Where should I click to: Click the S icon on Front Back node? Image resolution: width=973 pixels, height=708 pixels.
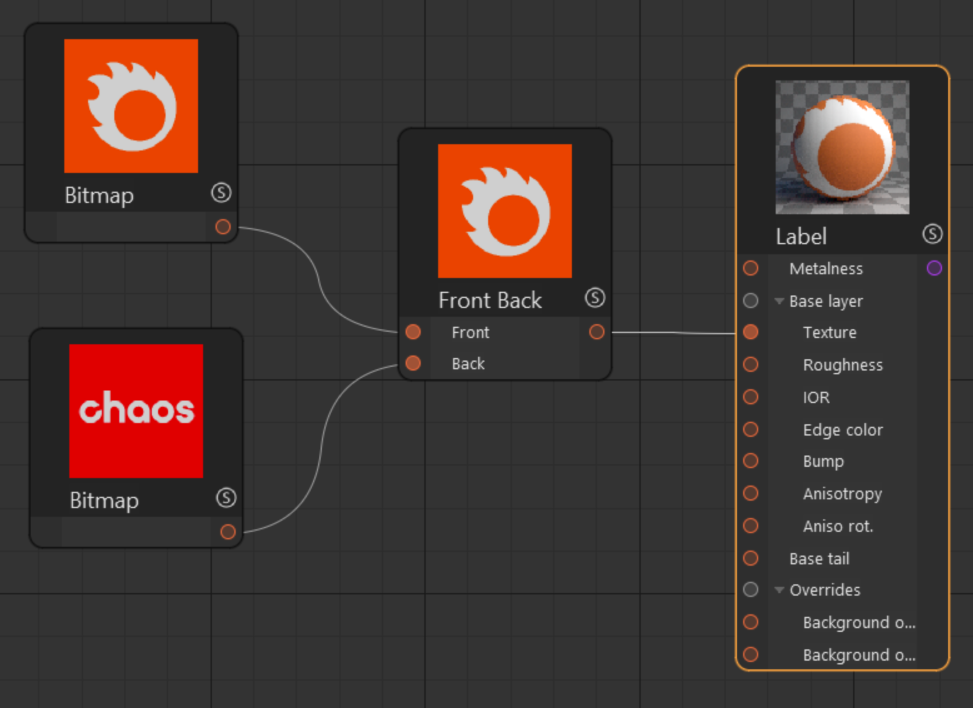pos(595,298)
